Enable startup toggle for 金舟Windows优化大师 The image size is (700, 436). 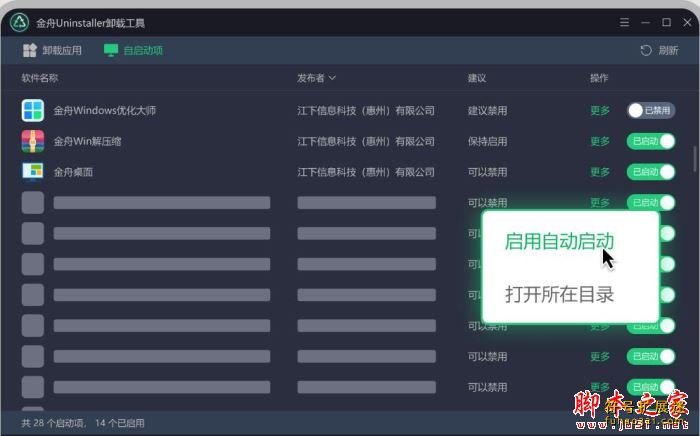coord(651,110)
